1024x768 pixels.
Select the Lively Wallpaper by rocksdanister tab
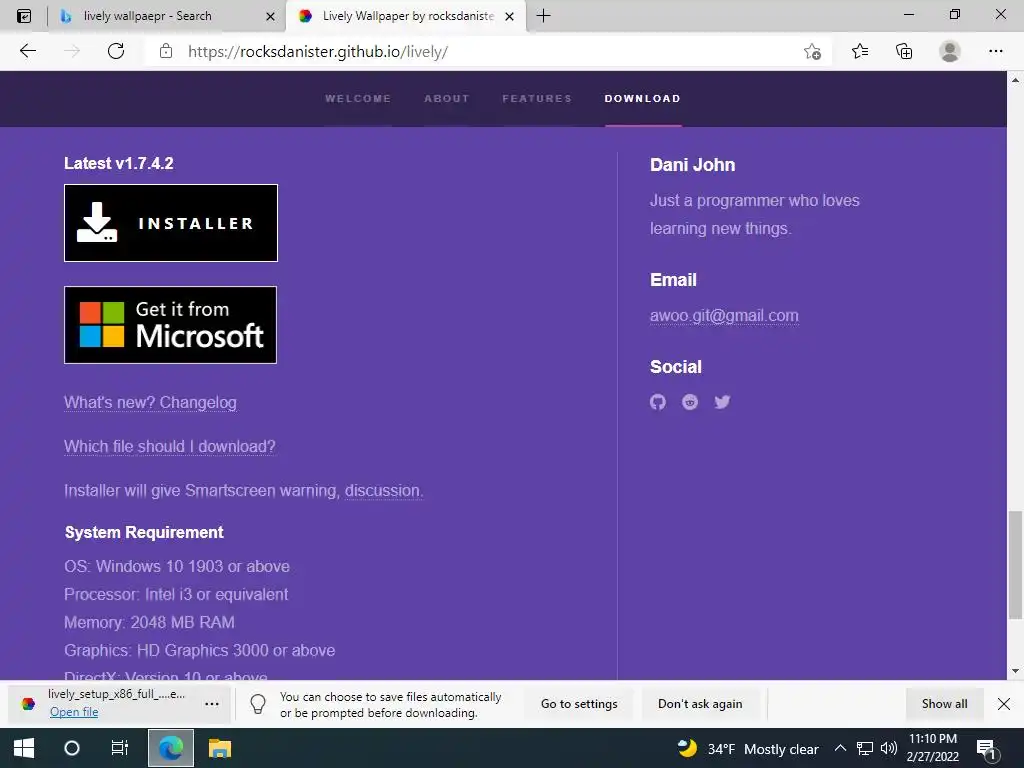pyautogui.click(x=408, y=16)
